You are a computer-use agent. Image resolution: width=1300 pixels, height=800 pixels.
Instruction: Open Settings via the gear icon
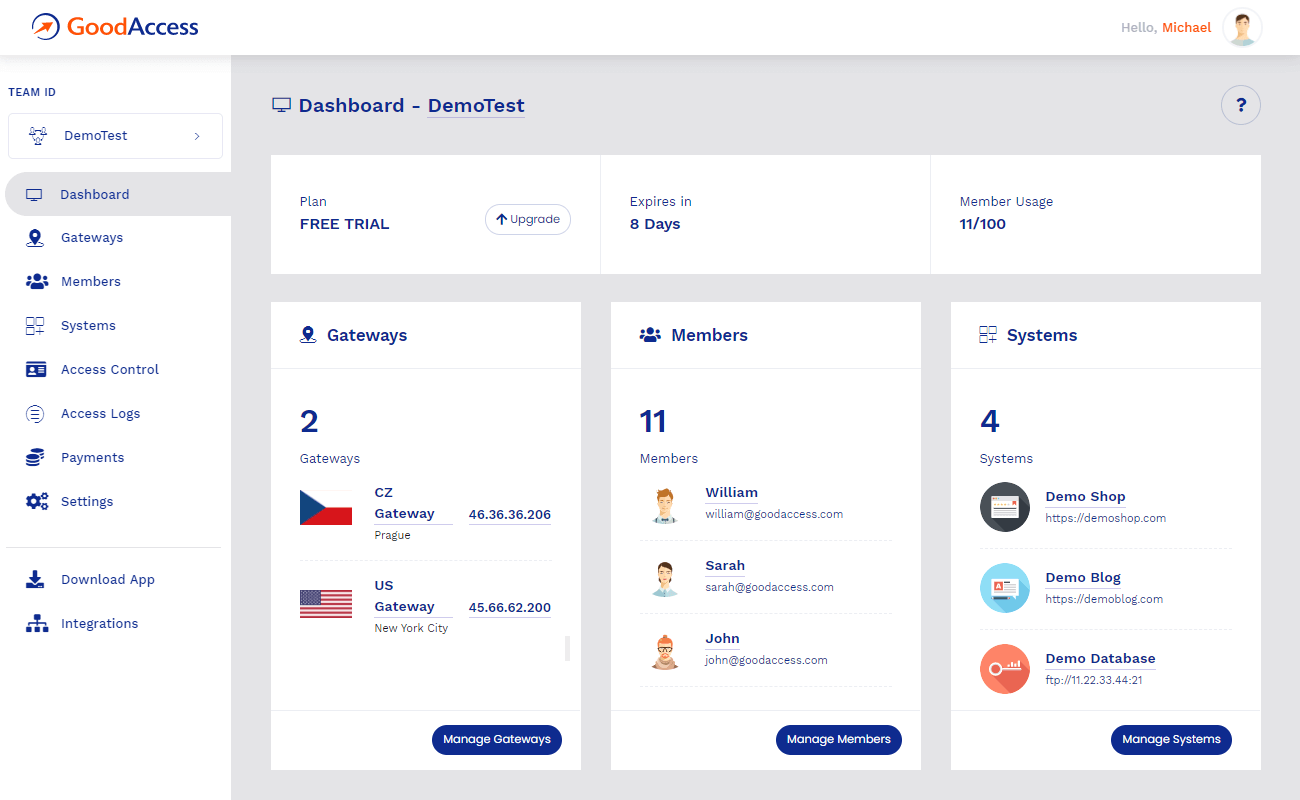click(34, 501)
